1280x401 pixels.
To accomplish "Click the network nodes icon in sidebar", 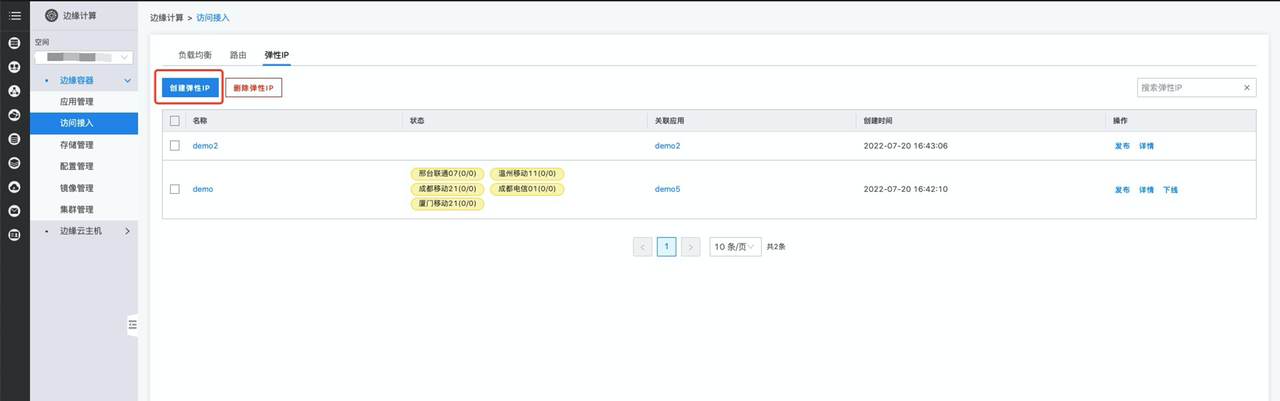I will 14,91.
